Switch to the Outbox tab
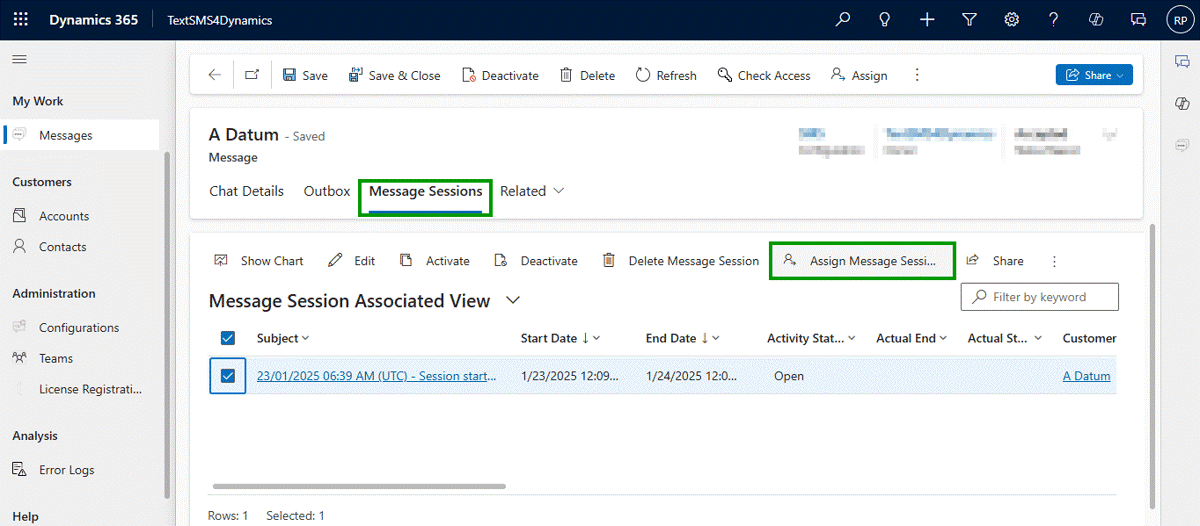 tap(327, 191)
